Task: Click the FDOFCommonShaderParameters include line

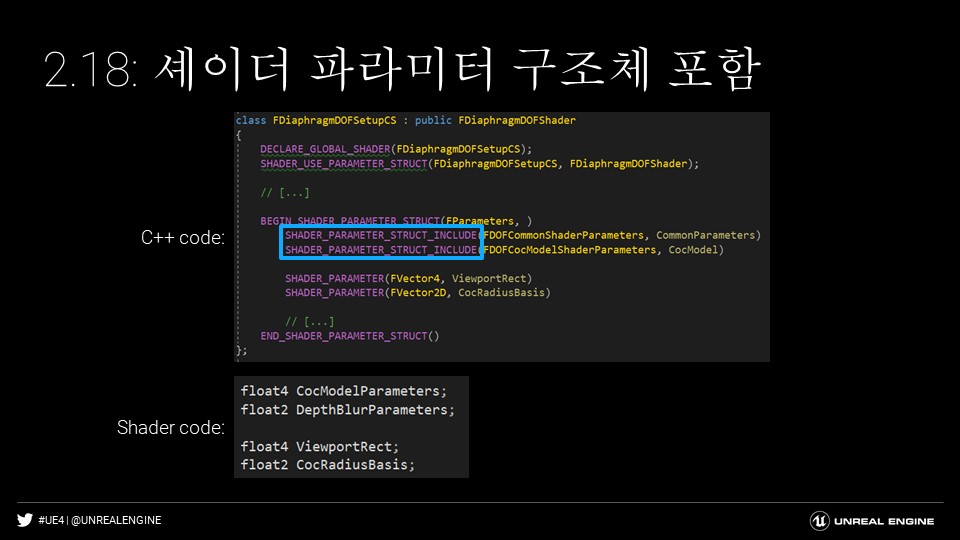Action: (522, 235)
